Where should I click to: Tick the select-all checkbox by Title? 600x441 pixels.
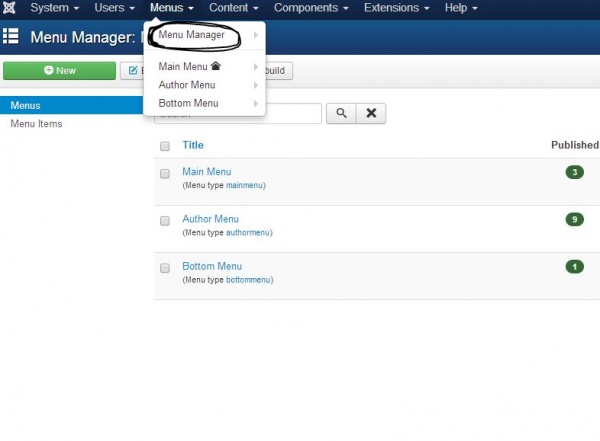tap(165, 146)
